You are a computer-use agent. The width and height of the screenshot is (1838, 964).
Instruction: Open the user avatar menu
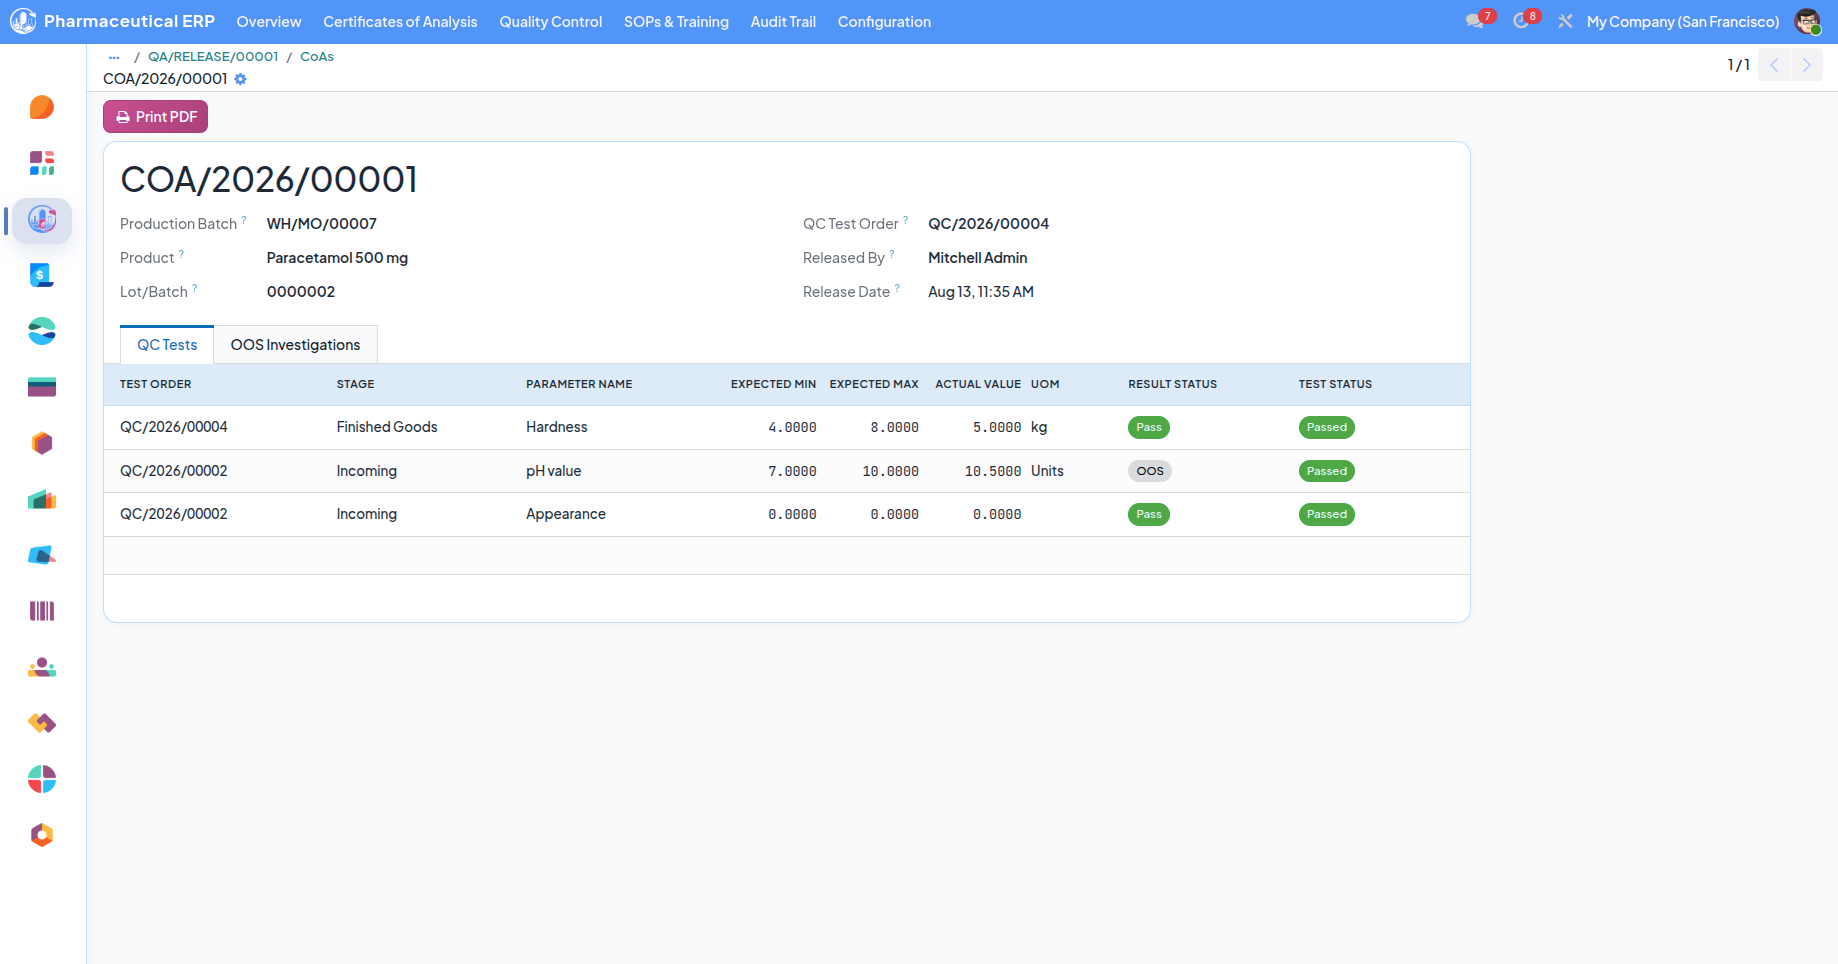1807,21
